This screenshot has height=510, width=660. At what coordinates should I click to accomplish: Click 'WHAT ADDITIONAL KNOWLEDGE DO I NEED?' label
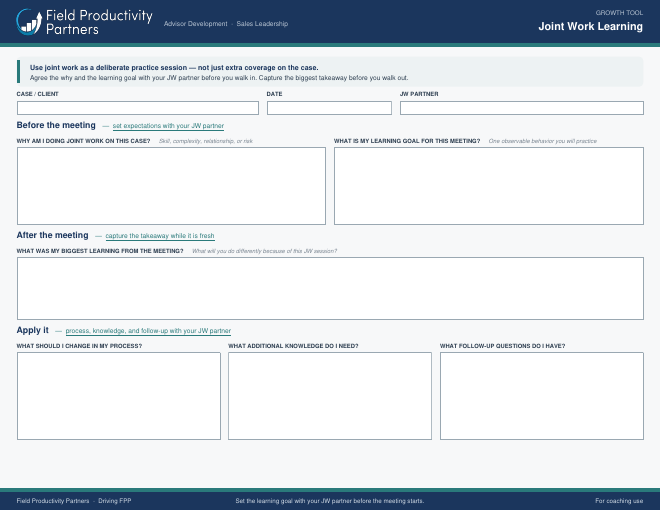293,346
